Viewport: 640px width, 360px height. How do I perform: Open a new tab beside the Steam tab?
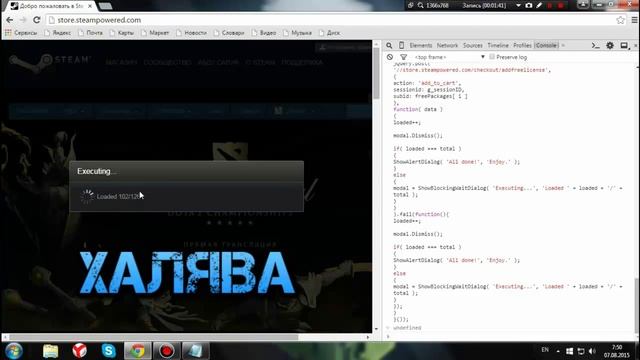pyautogui.click(x=105, y=6)
